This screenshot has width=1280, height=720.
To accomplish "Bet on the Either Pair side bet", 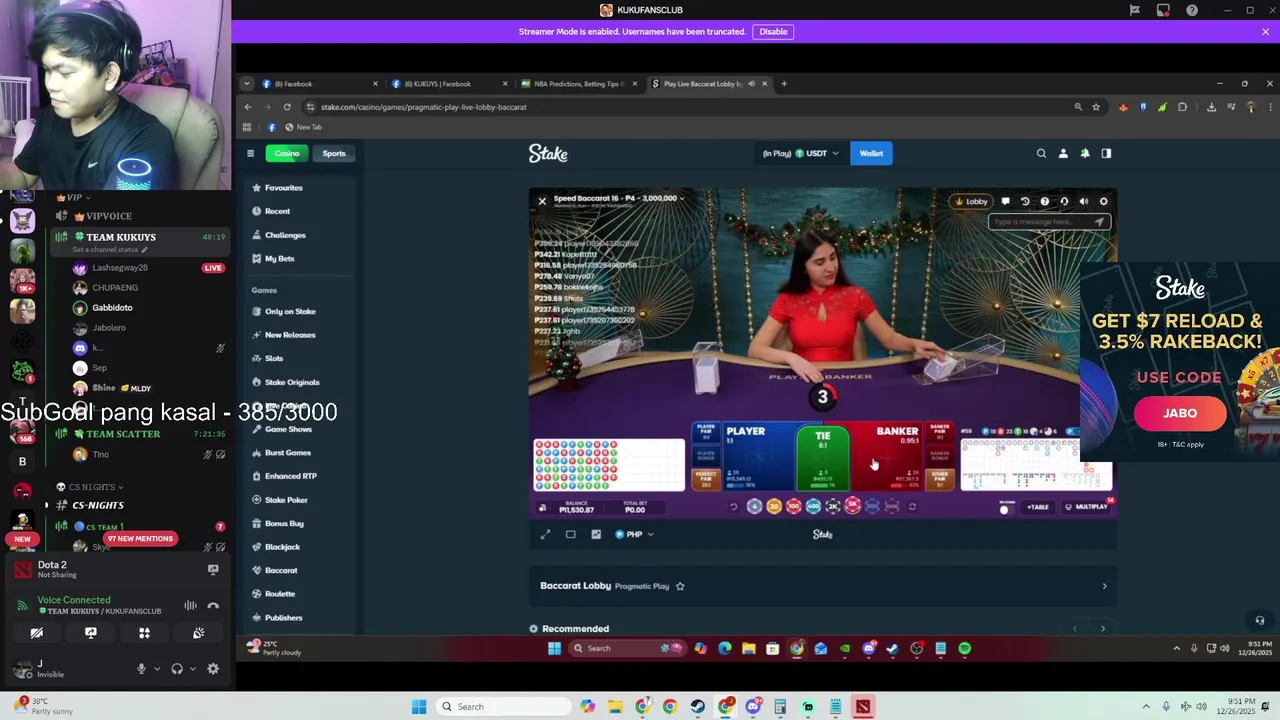I will click(940, 479).
